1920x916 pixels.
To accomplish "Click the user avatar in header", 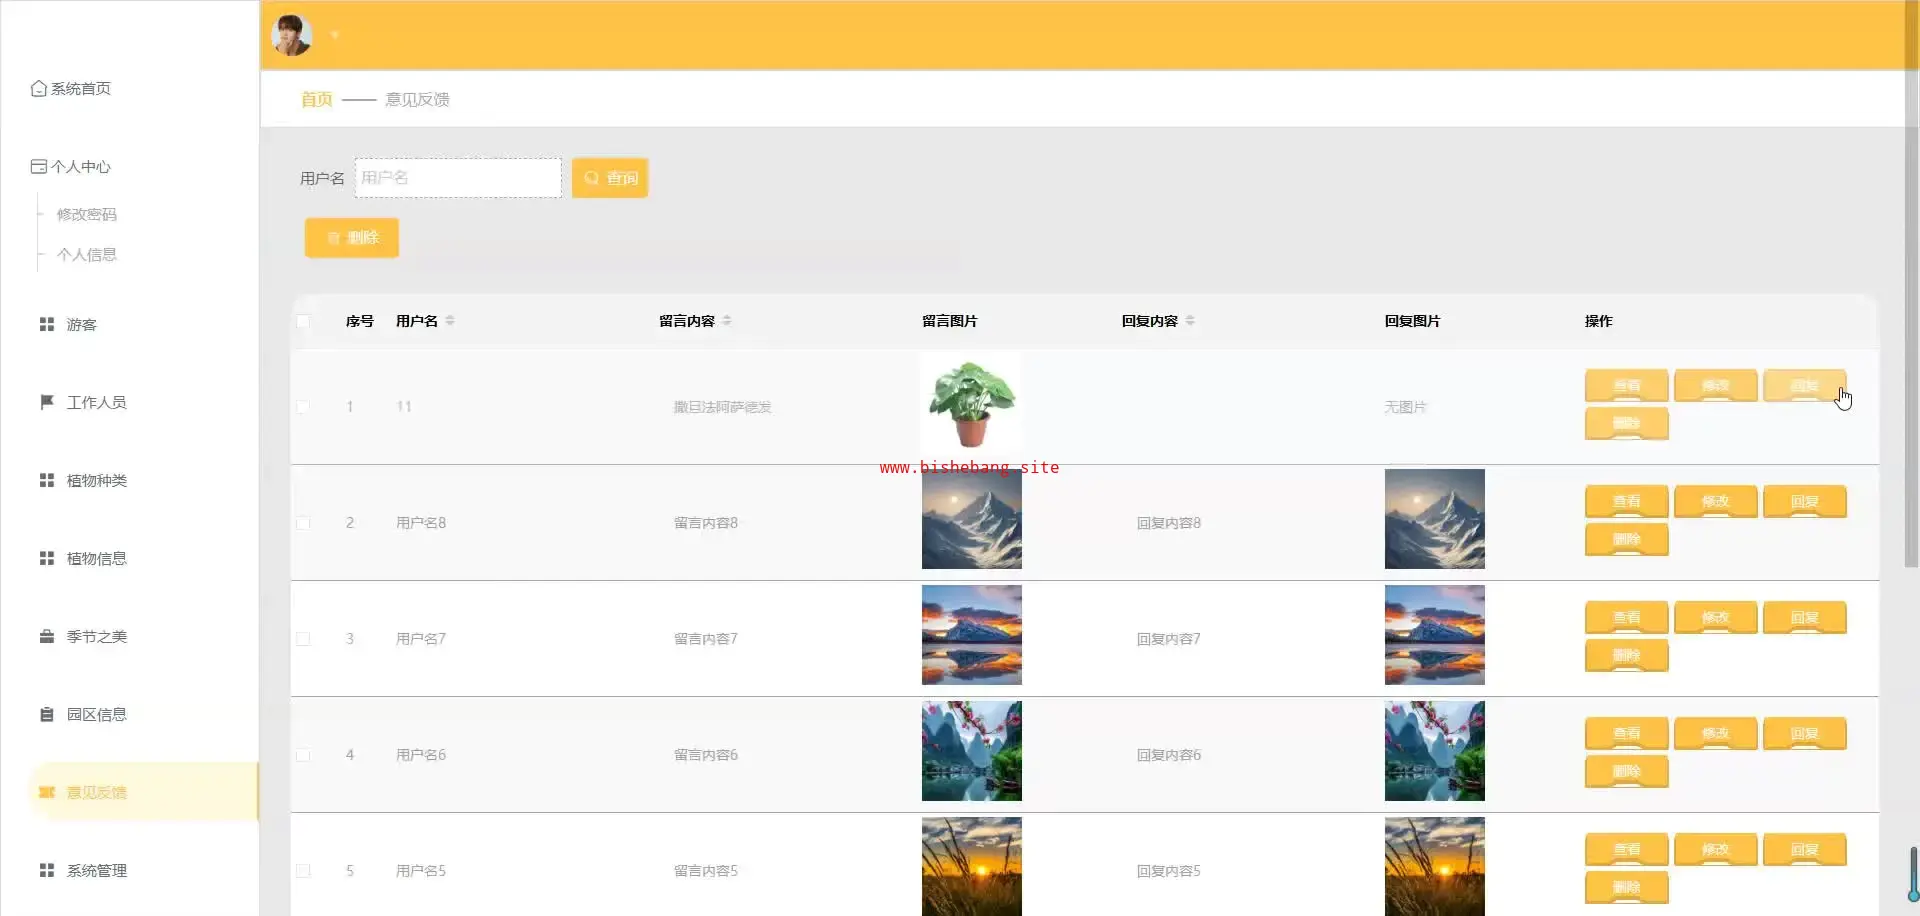I will pos(292,35).
